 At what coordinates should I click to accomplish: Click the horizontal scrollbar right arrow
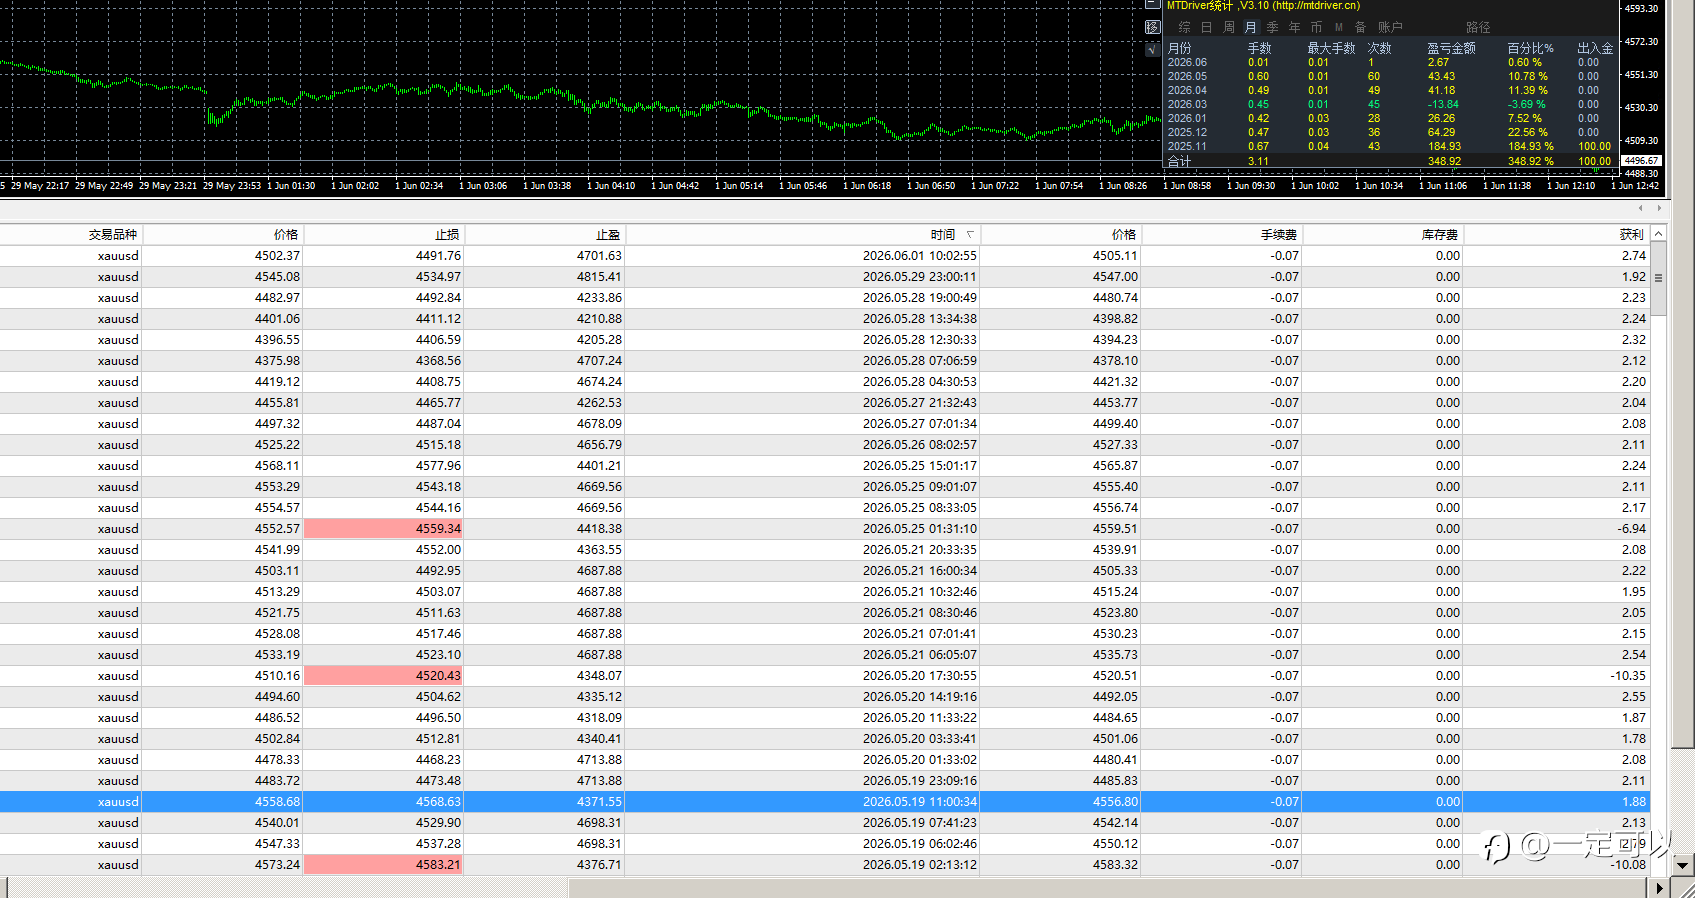click(x=1659, y=888)
